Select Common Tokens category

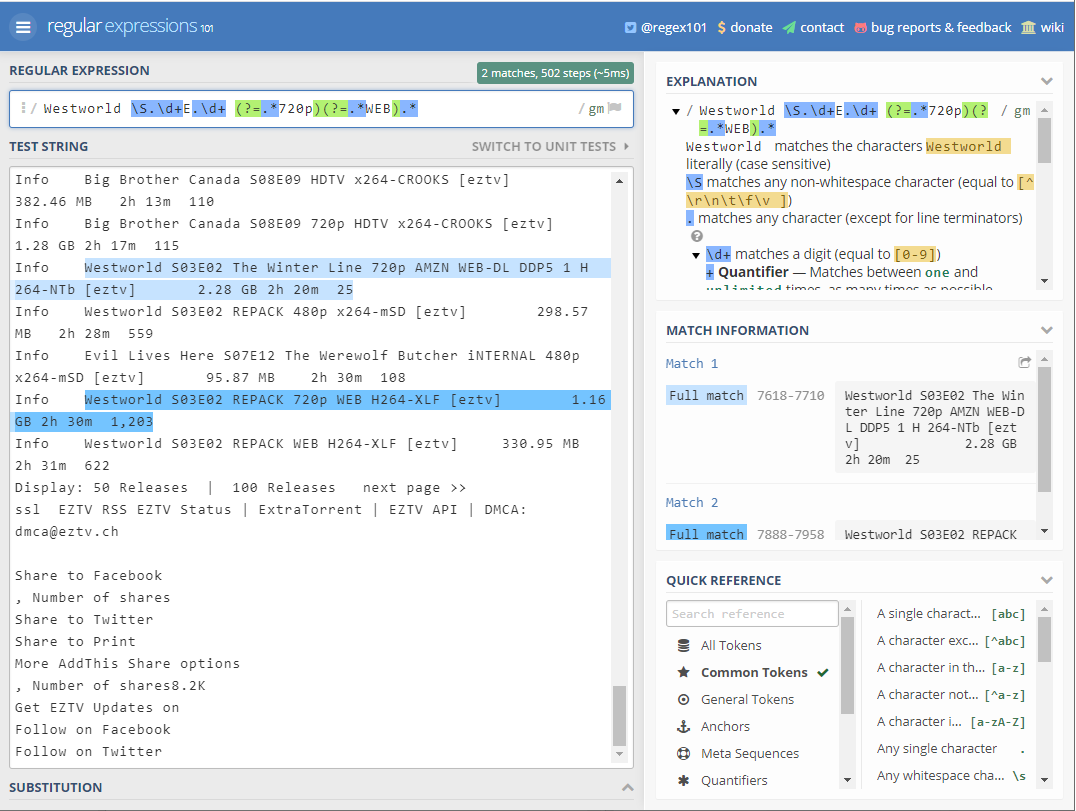click(x=754, y=672)
